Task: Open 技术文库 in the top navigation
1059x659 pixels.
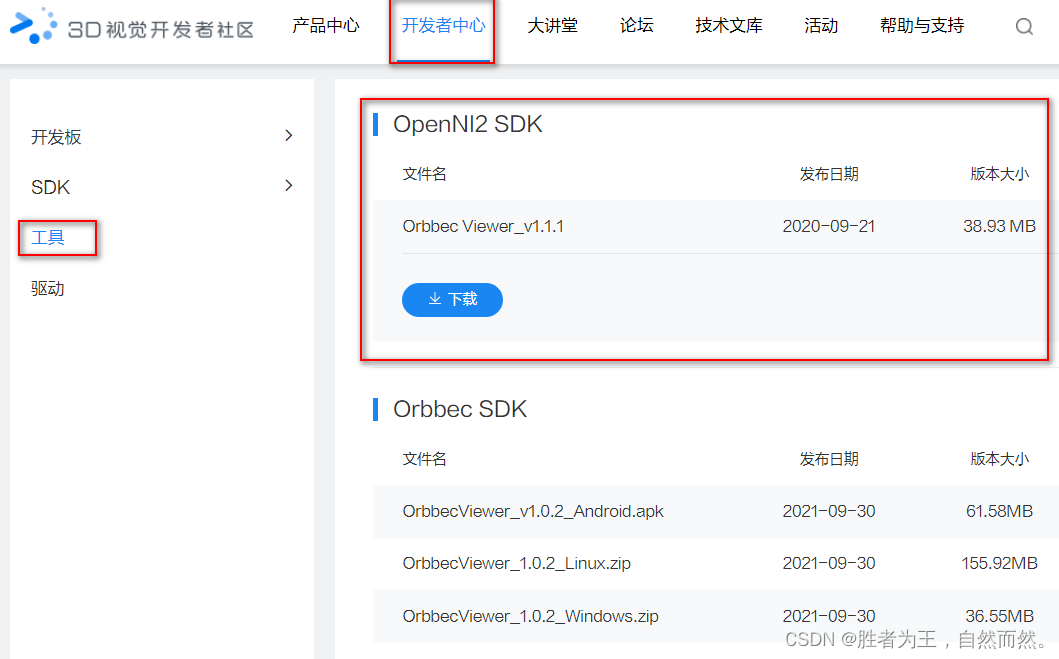Action: 729,26
